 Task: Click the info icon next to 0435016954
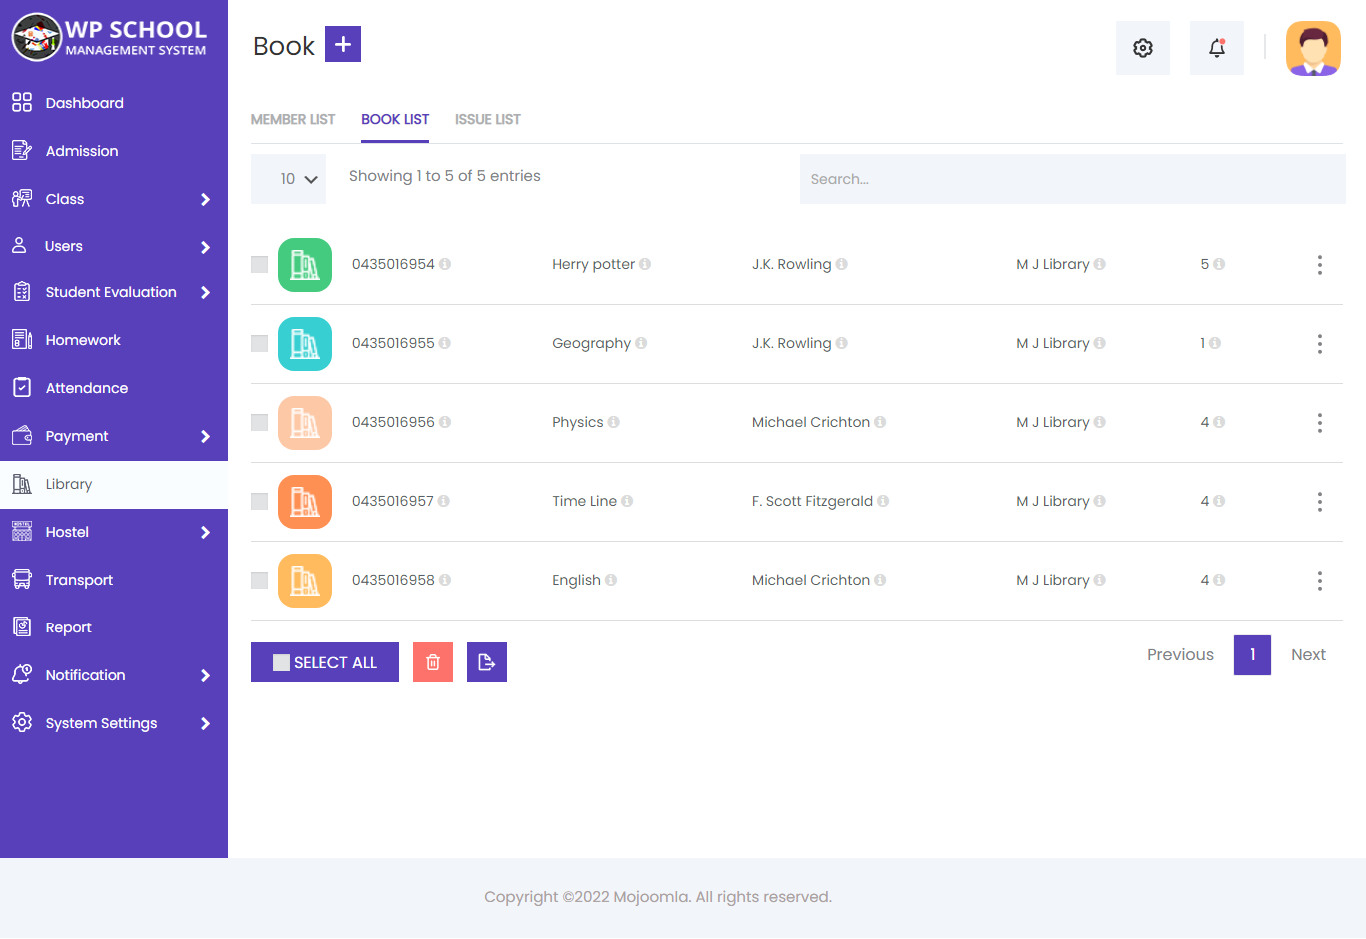pyautogui.click(x=445, y=264)
